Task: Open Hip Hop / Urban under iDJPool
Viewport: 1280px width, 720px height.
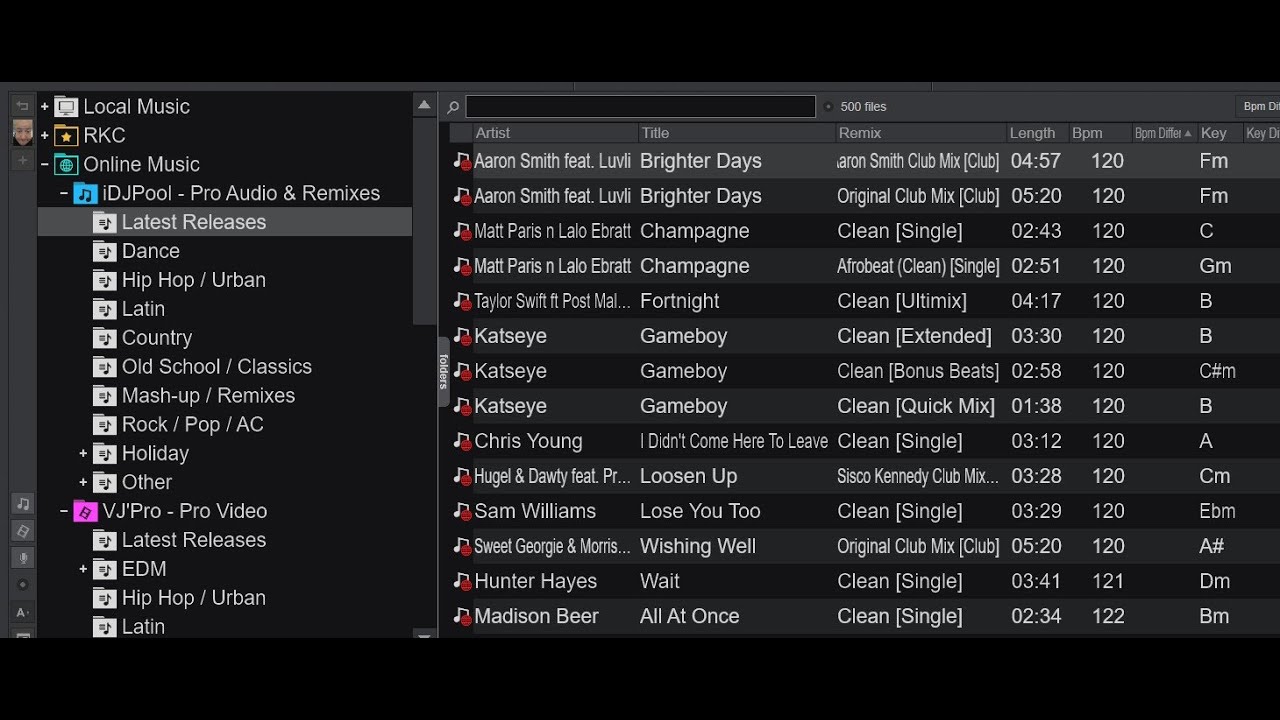Action: [x=194, y=280]
